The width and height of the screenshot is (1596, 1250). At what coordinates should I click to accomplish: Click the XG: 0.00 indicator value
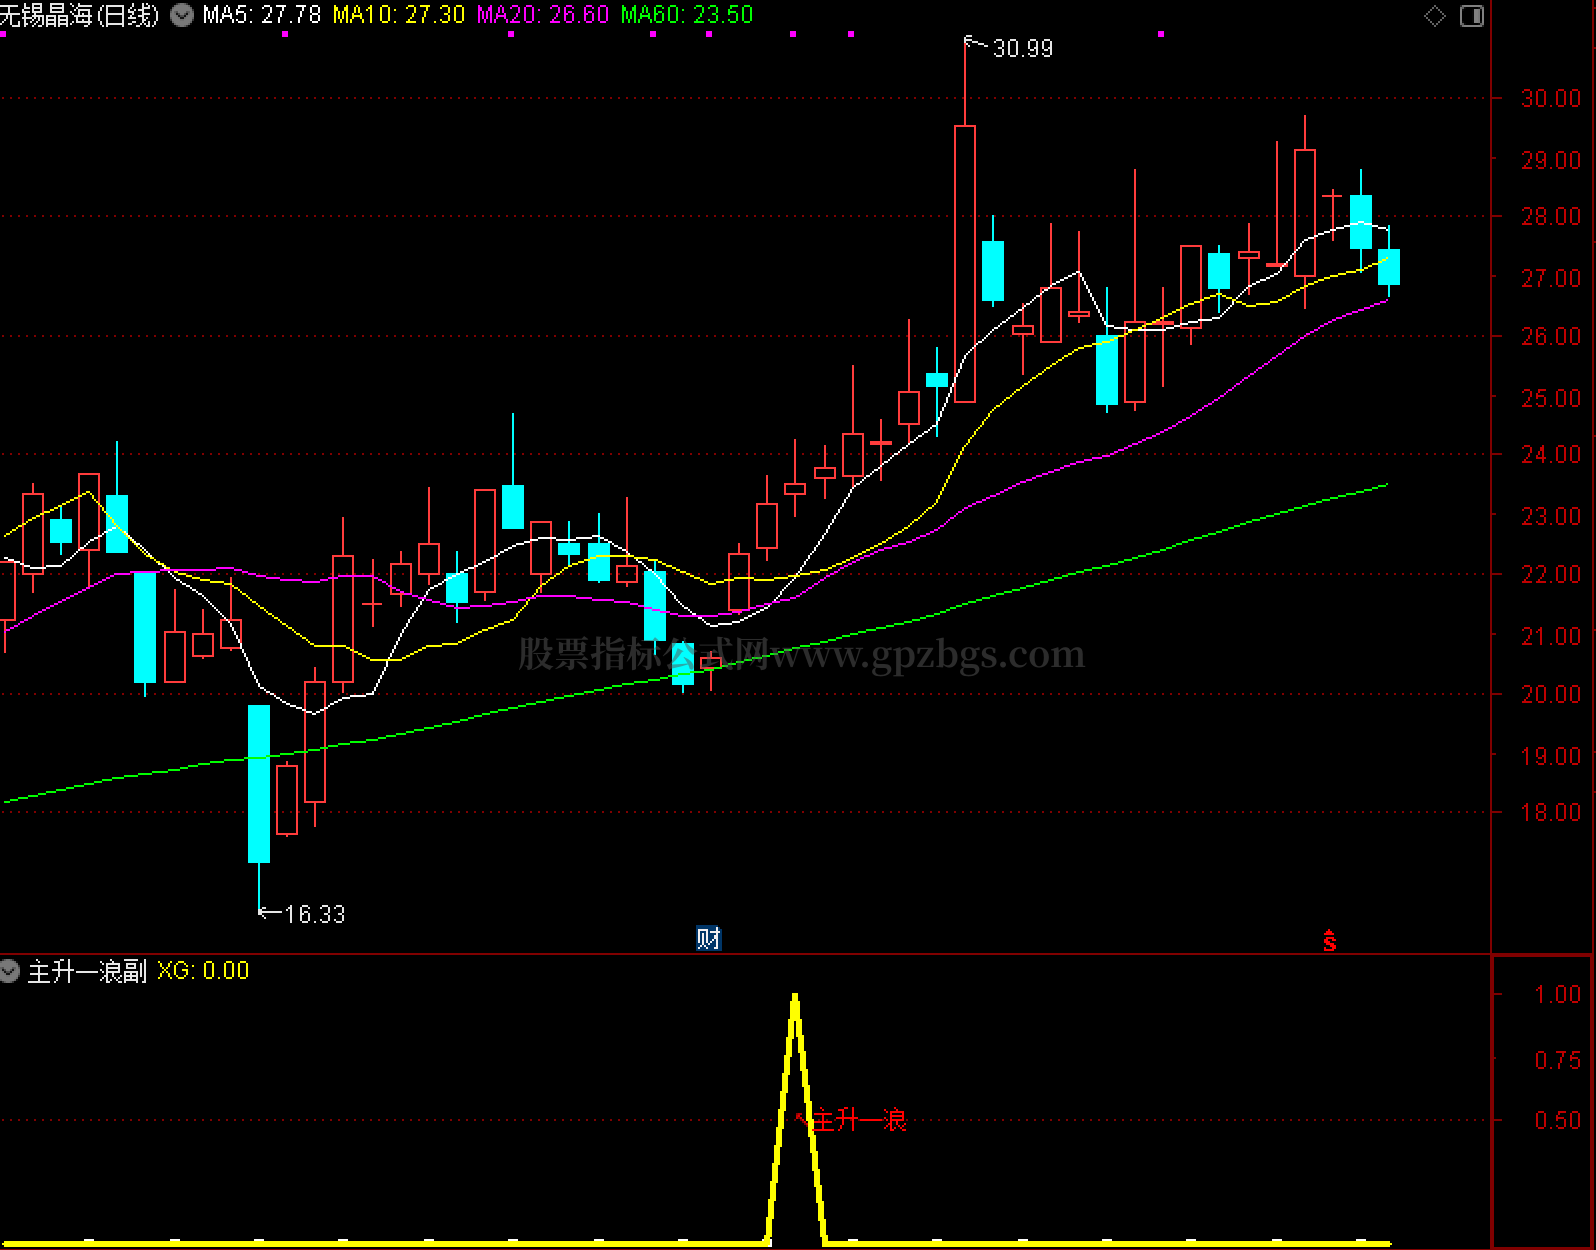point(203,971)
